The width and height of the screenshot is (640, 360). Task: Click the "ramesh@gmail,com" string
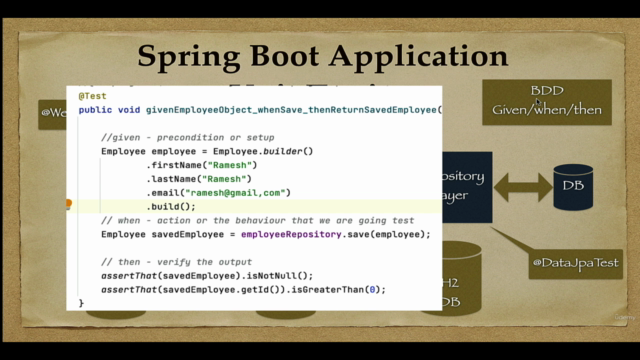(235, 193)
